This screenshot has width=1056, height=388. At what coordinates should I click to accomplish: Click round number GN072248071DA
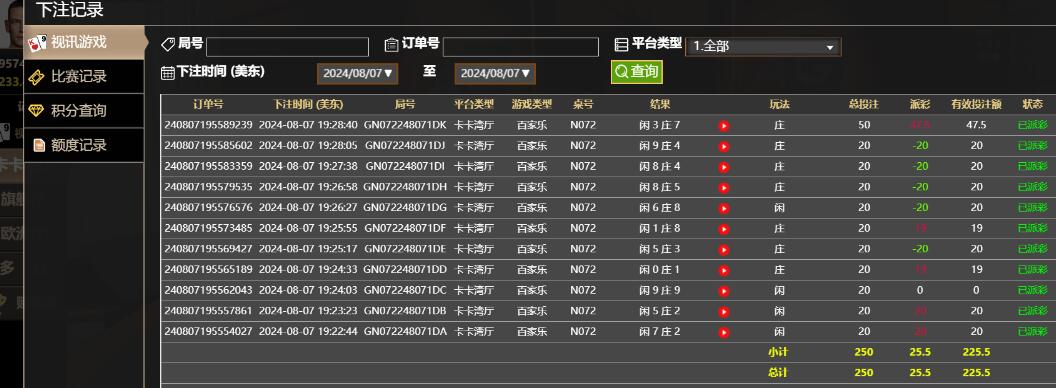(x=405, y=331)
